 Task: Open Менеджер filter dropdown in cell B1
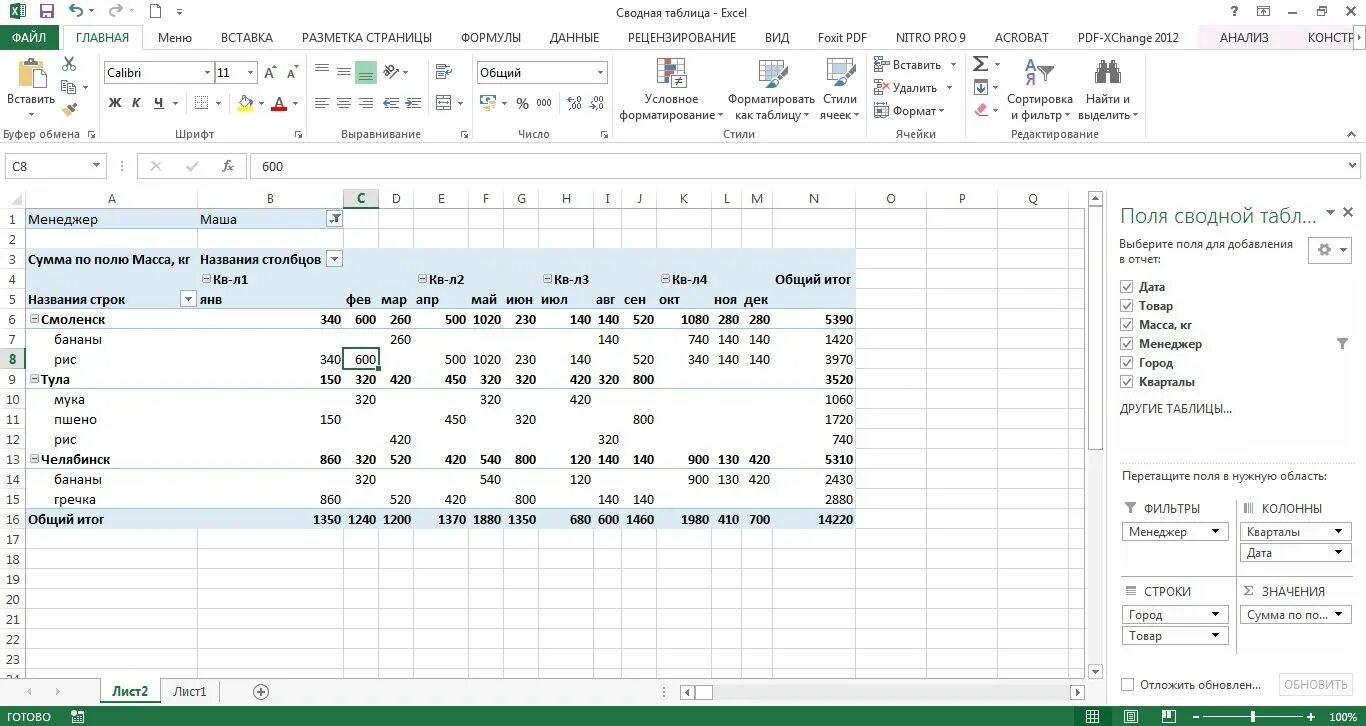tap(334, 219)
